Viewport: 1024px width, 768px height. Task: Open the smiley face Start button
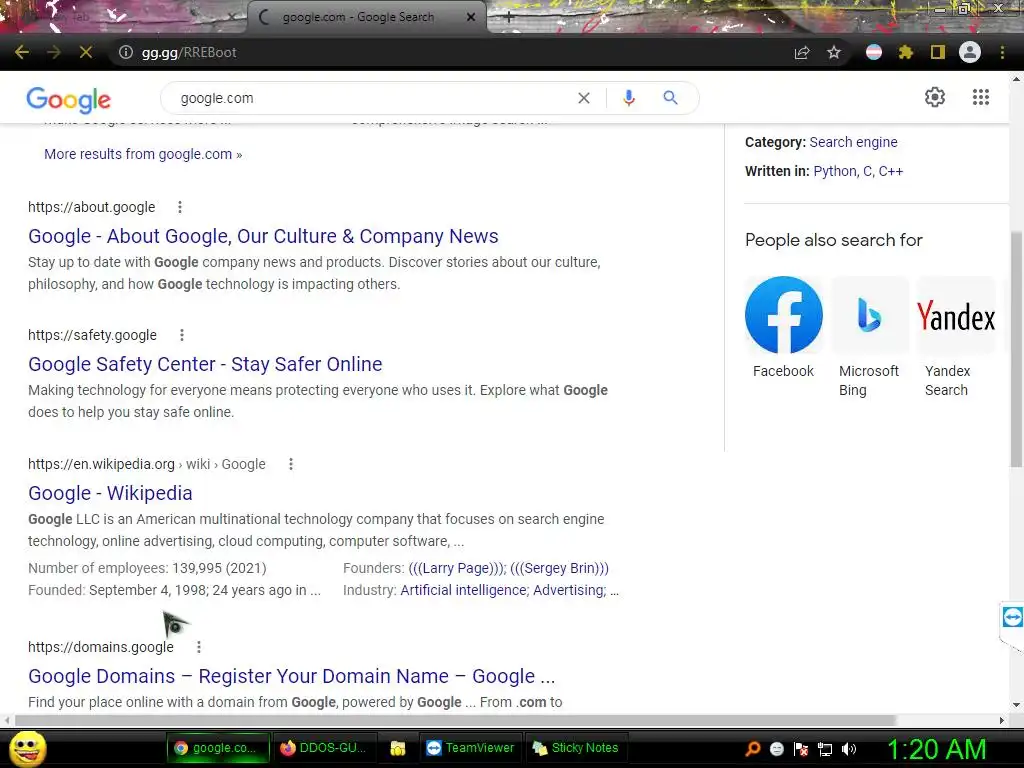point(27,748)
